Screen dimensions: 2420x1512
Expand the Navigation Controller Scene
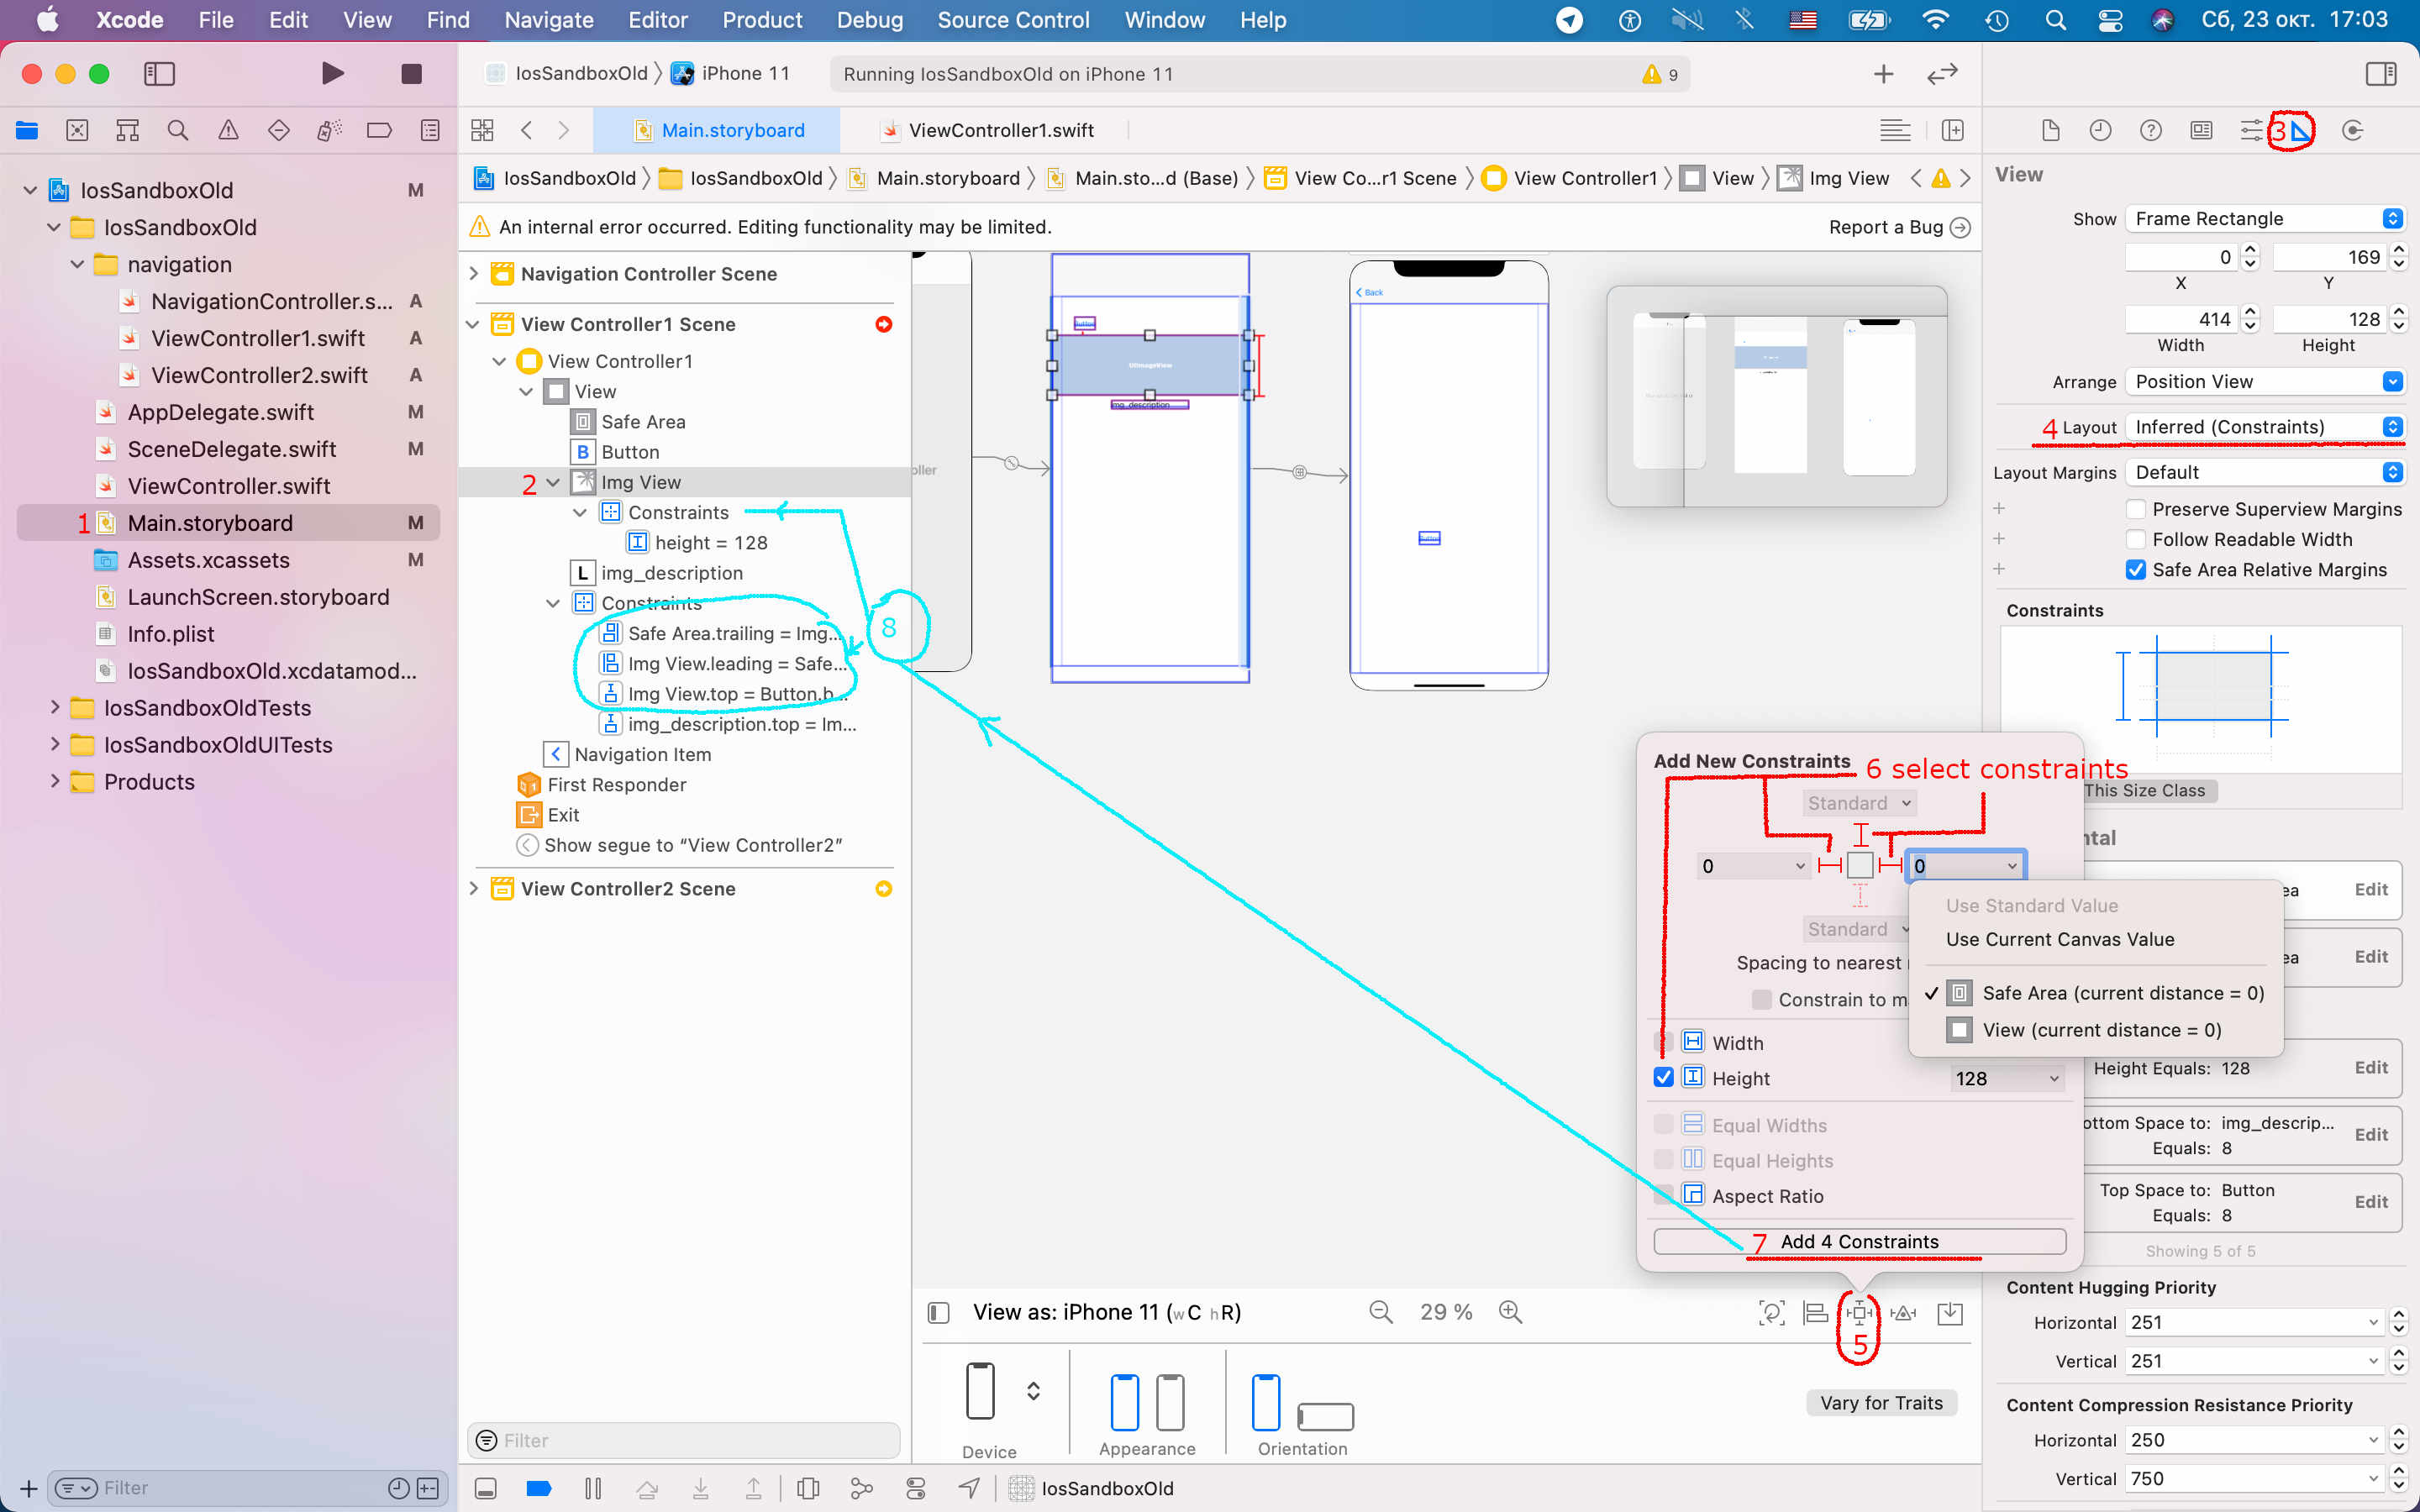(474, 273)
